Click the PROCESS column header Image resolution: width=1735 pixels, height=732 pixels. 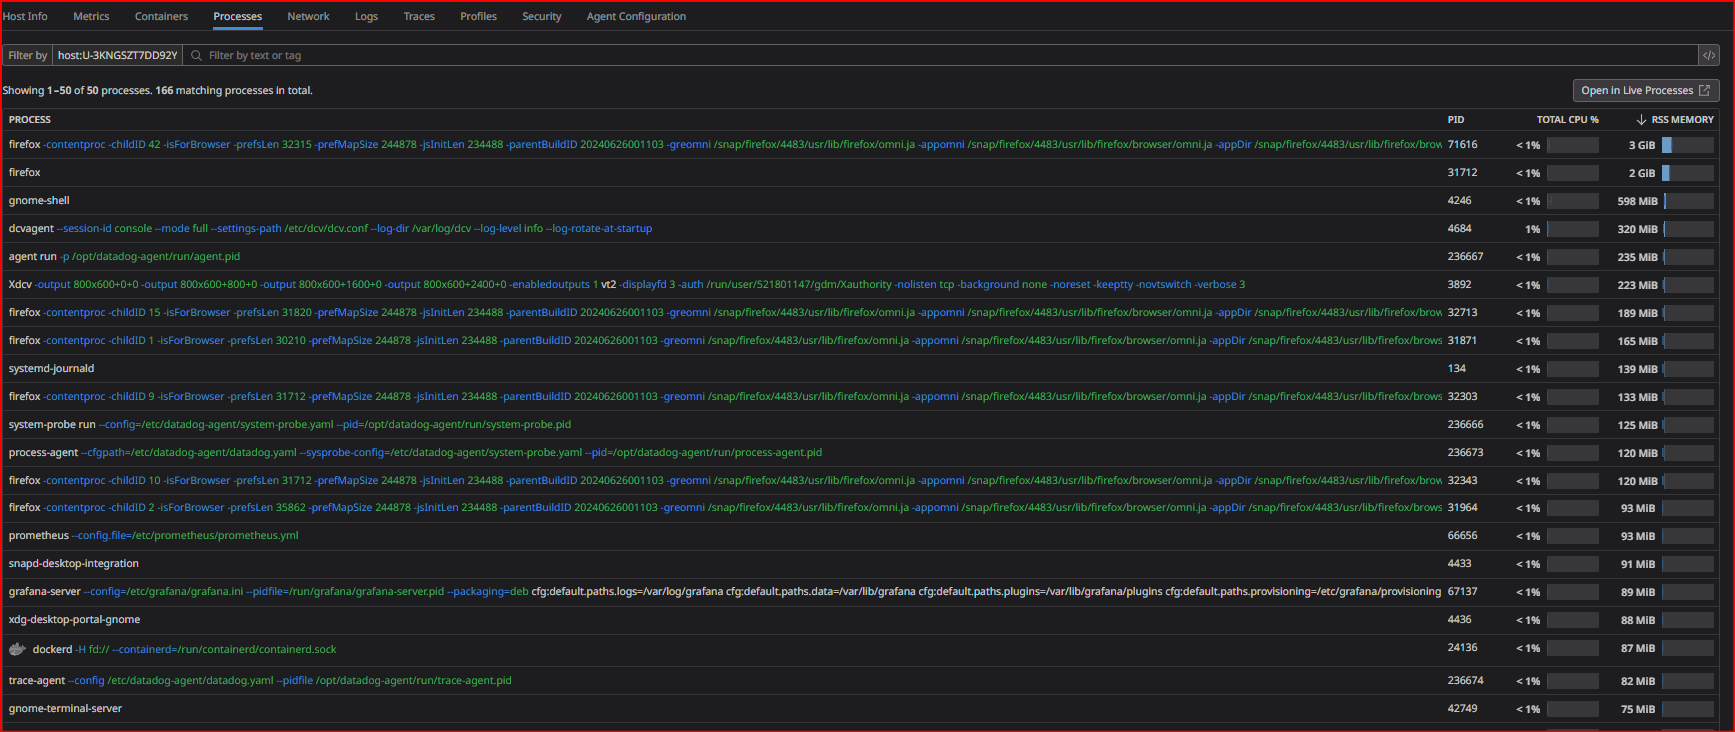[x=30, y=120]
